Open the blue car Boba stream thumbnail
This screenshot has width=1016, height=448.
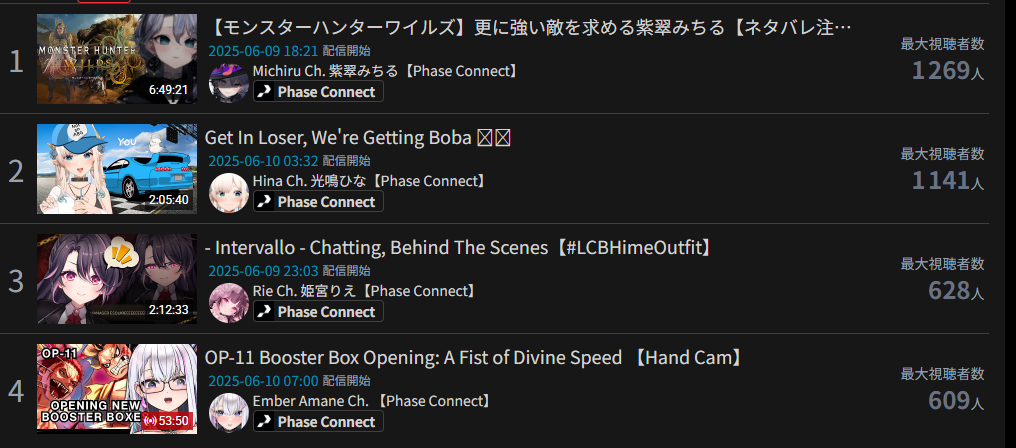click(x=117, y=169)
